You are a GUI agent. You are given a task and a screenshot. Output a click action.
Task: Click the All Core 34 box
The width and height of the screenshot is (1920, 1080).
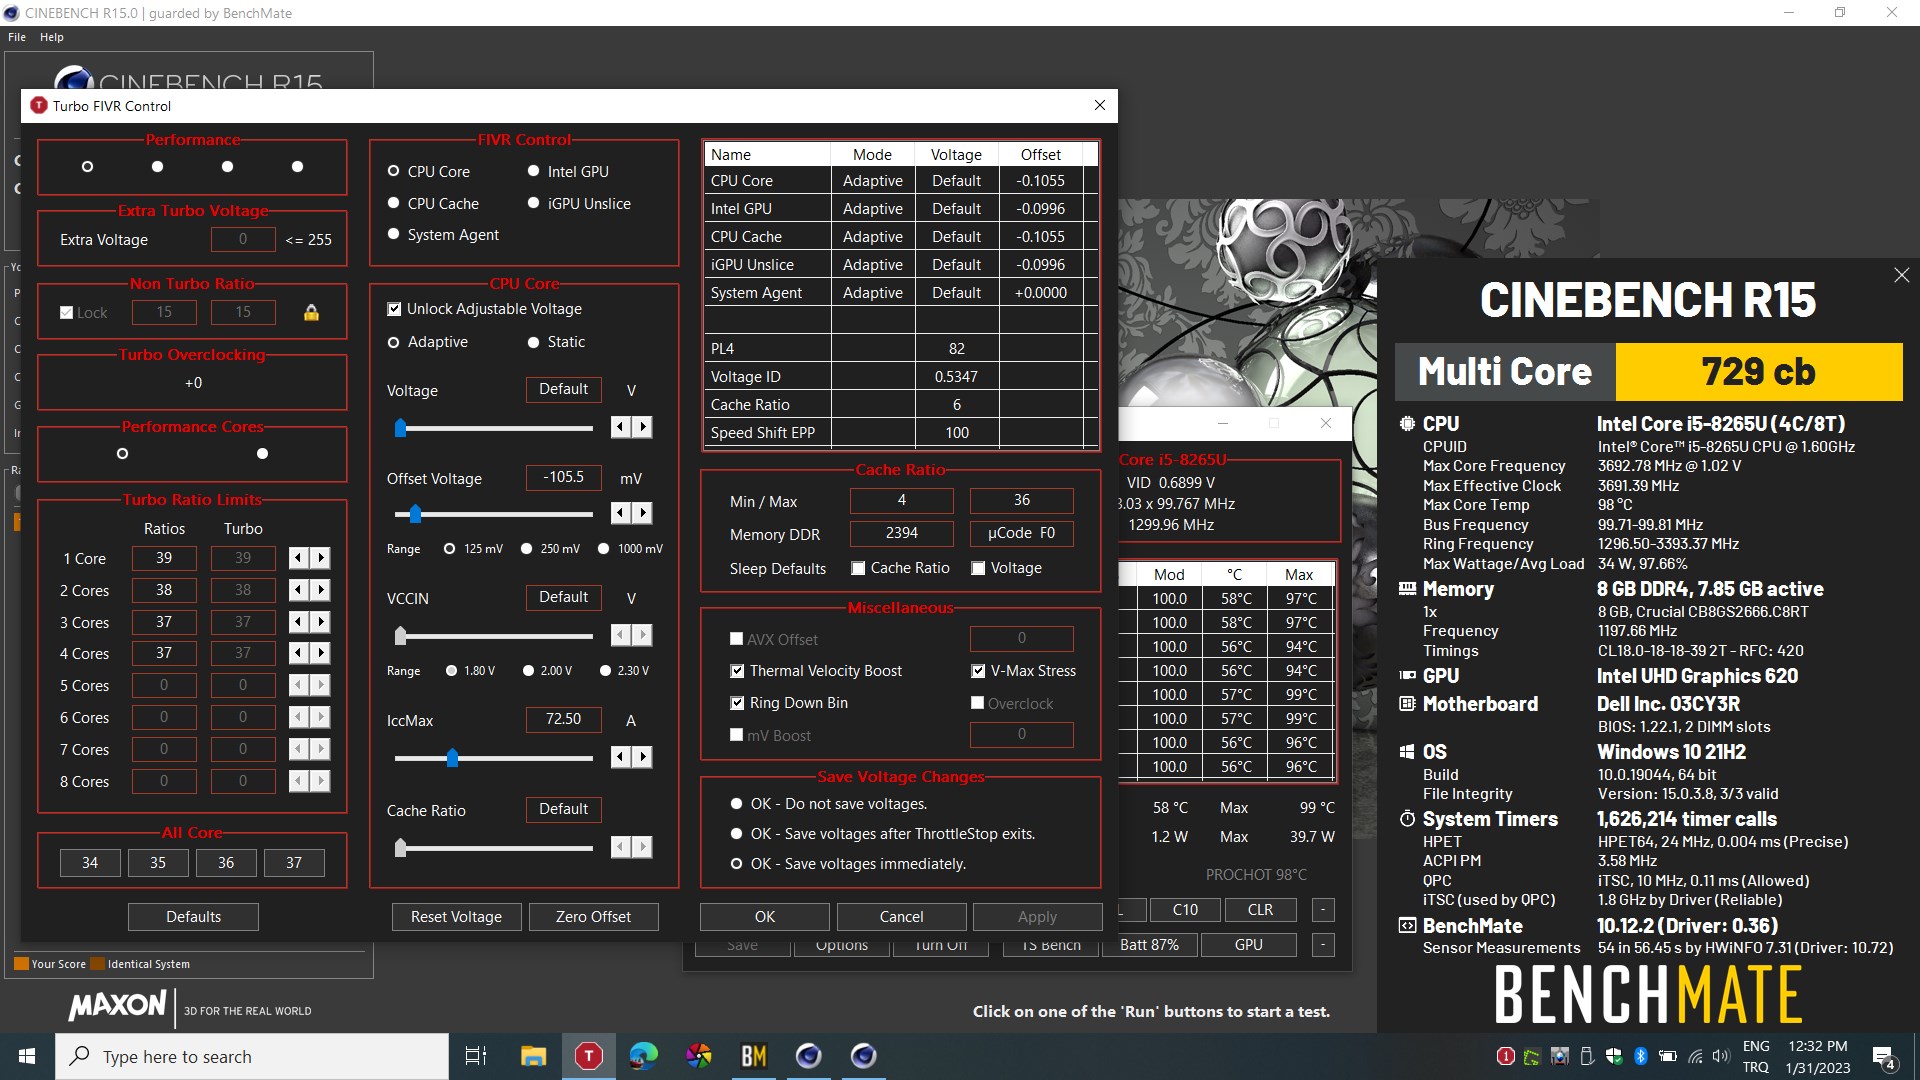(x=90, y=863)
